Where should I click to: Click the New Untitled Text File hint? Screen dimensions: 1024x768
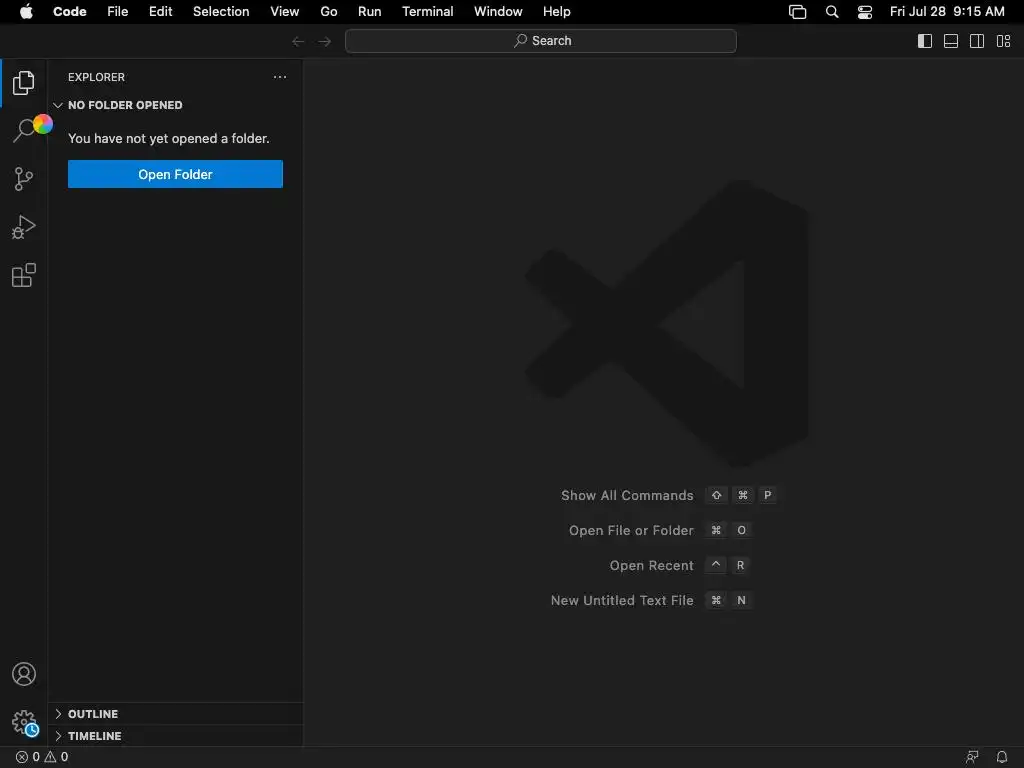tap(622, 600)
